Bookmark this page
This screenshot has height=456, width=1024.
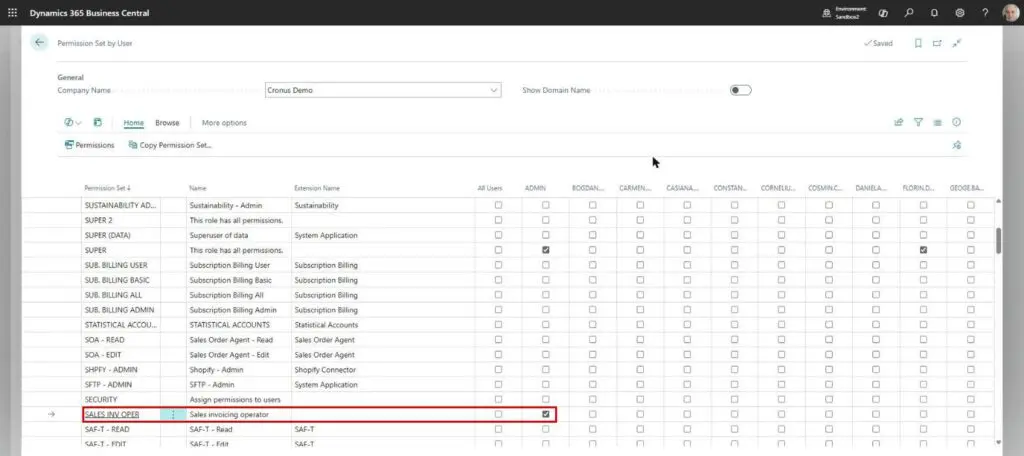pos(918,43)
